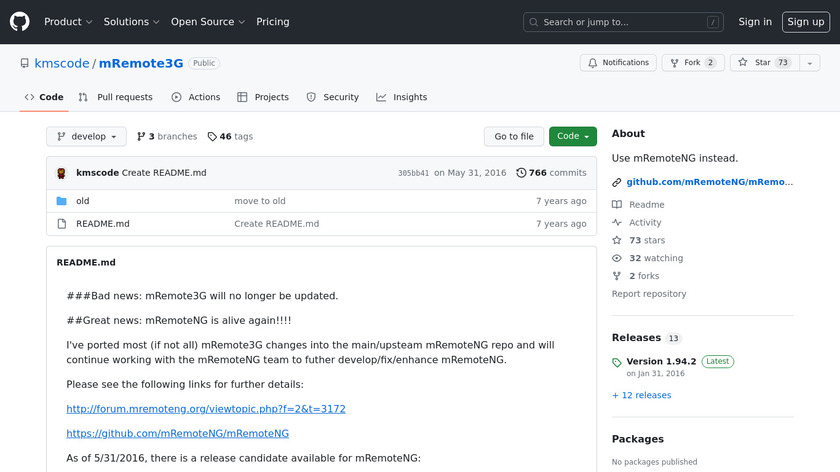The width and height of the screenshot is (840, 472).
Task: Focus the Search or jump to field
Action: [x=623, y=22]
